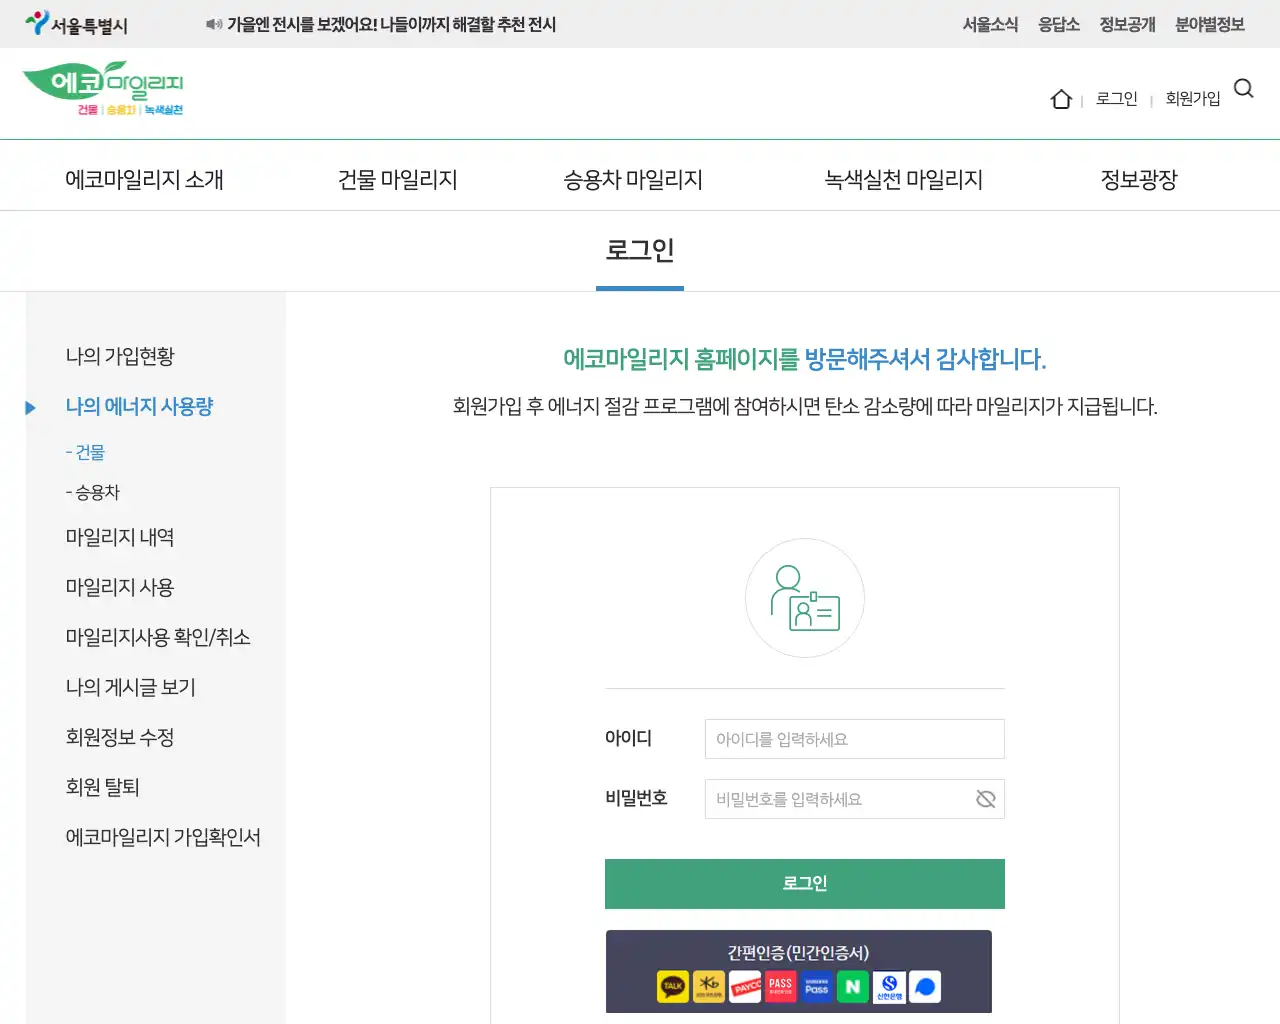The width and height of the screenshot is (1280, 1024).
Task: Choose Samsung Pass authentication
Action: [x=817, y=987]
